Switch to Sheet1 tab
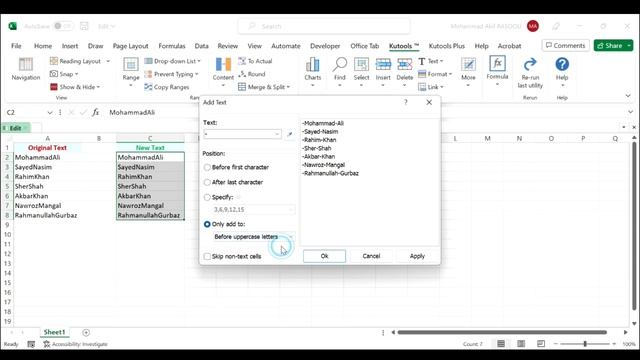This screenshot has width=640, height=360. click(54, 332)
